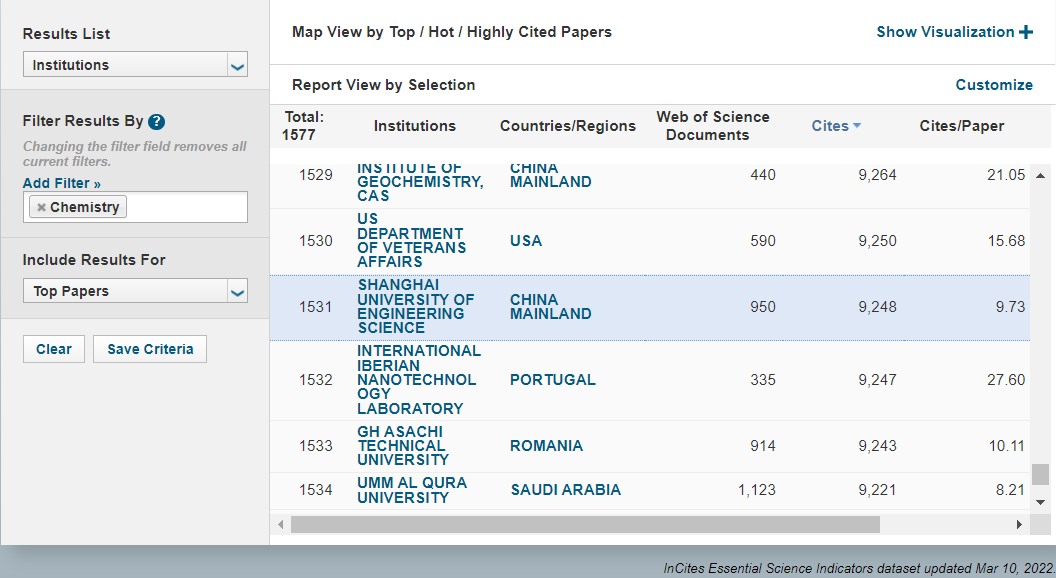
Task: Open Shanghai University of Engineering Science
Action: click(416, 306)
